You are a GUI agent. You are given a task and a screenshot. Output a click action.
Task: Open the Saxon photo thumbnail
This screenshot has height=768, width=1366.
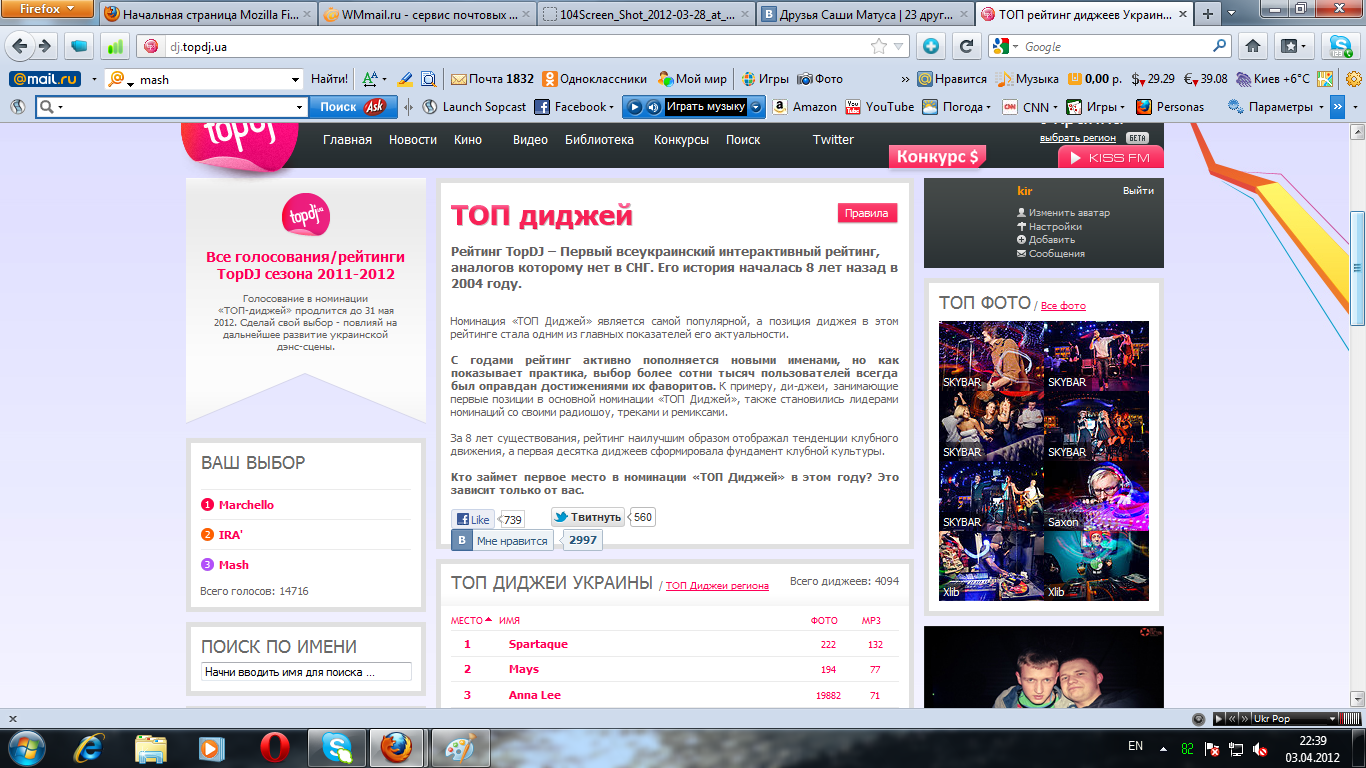coord(1096,496)
